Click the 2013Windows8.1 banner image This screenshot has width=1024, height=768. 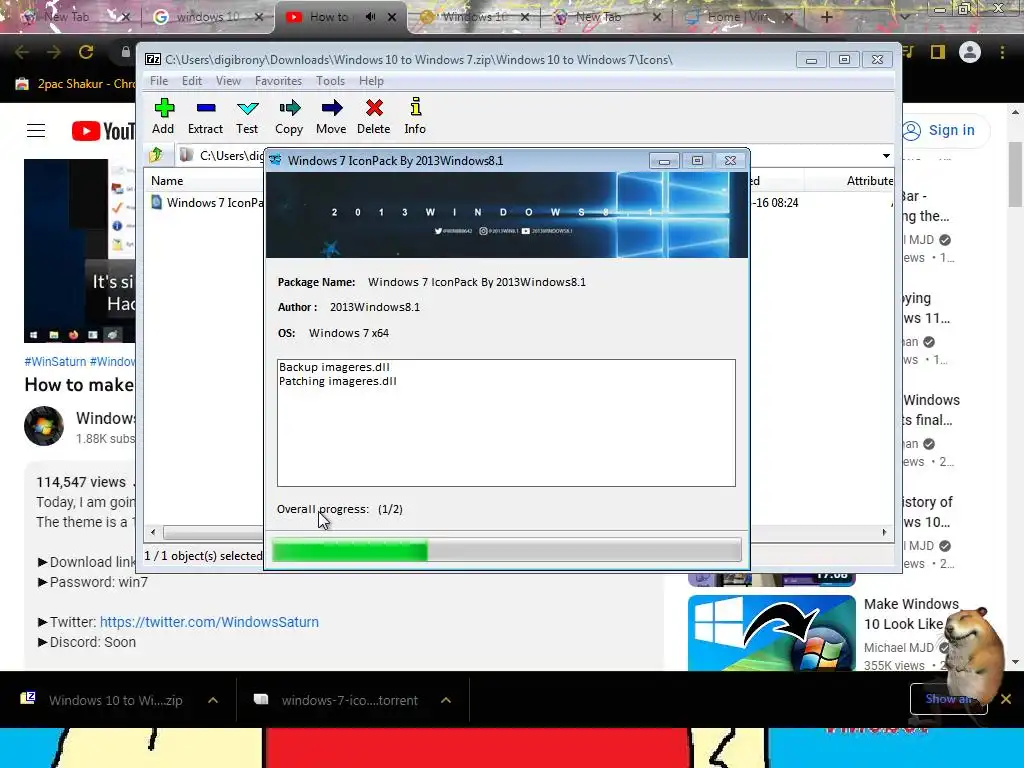507,215
